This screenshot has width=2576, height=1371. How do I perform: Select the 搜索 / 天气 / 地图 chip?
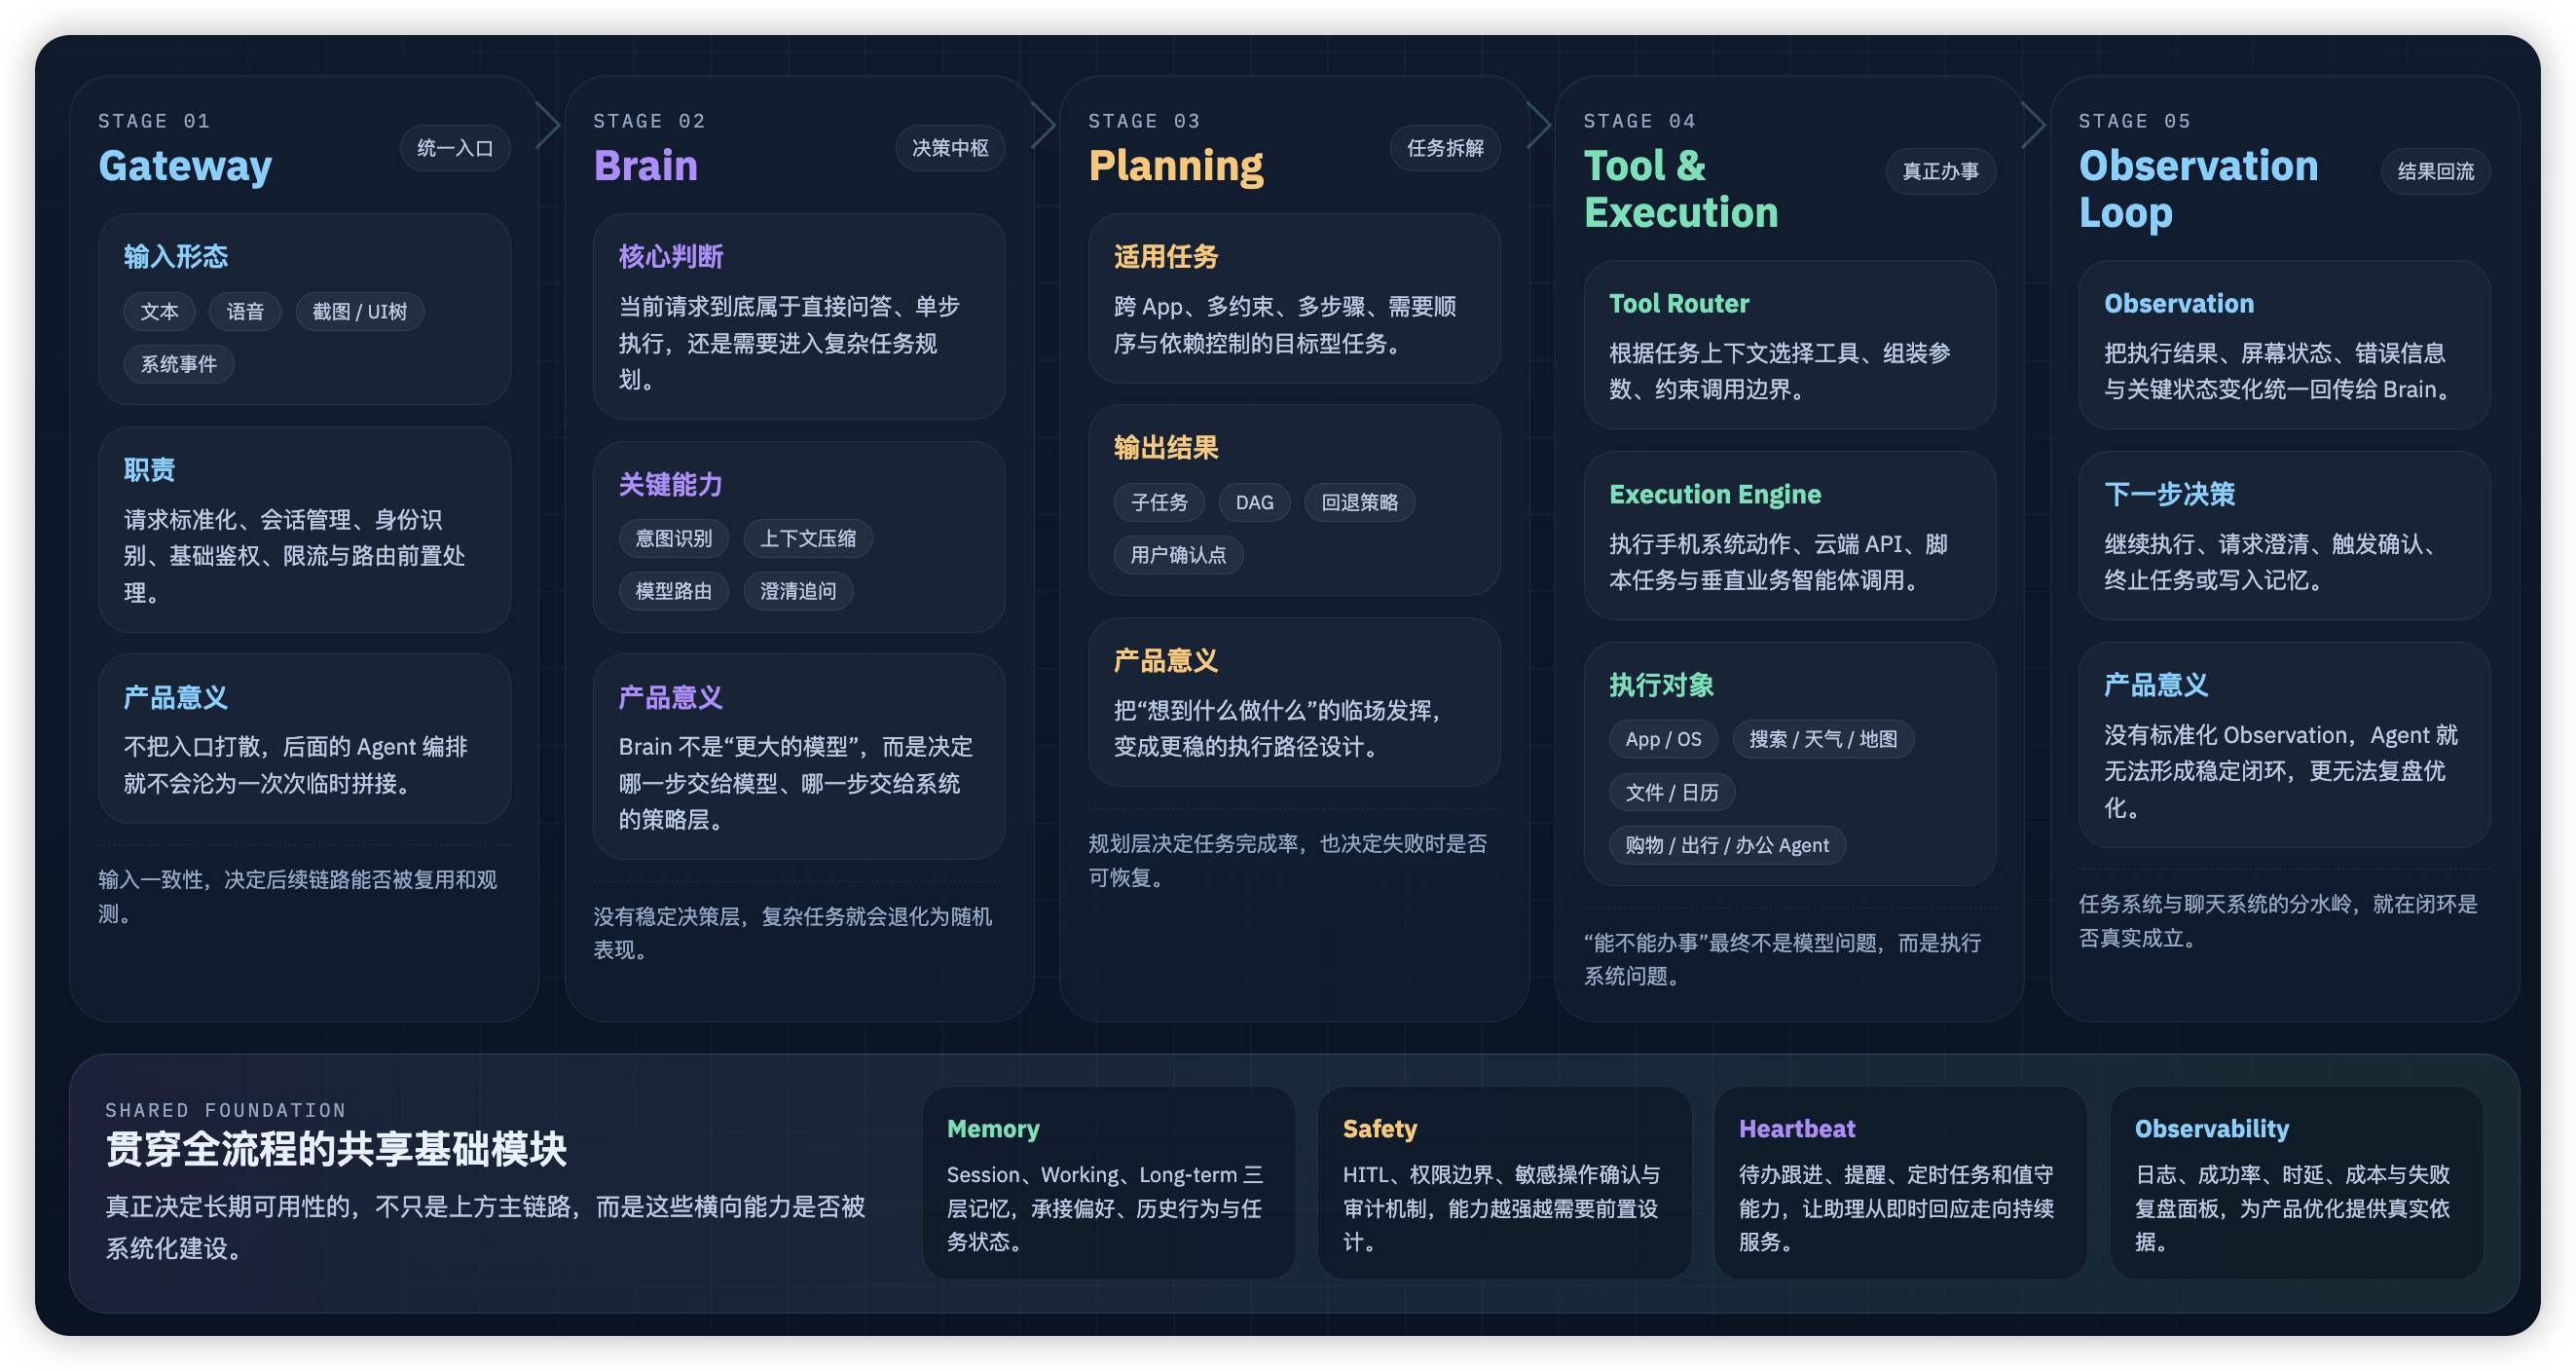[1822, 739]
